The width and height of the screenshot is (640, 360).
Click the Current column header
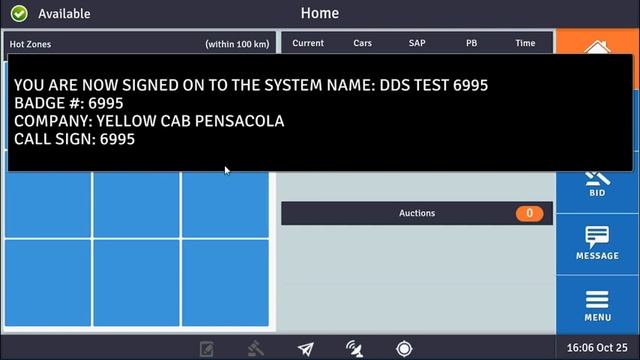308,43
